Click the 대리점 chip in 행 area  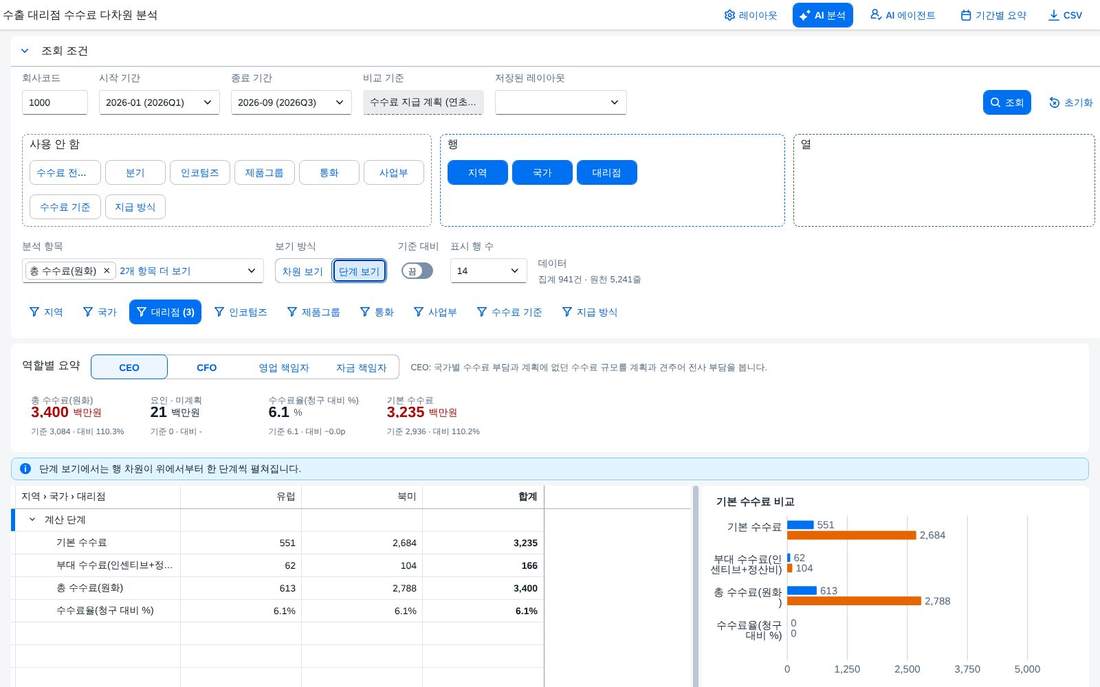pyautogui.click(x=607, y=173)
